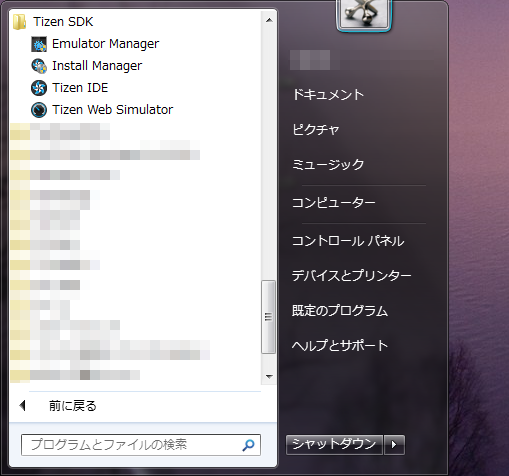Open the ピクチャ library
The height and width of the screenshot is (476, 509).
tap(316, 129)
